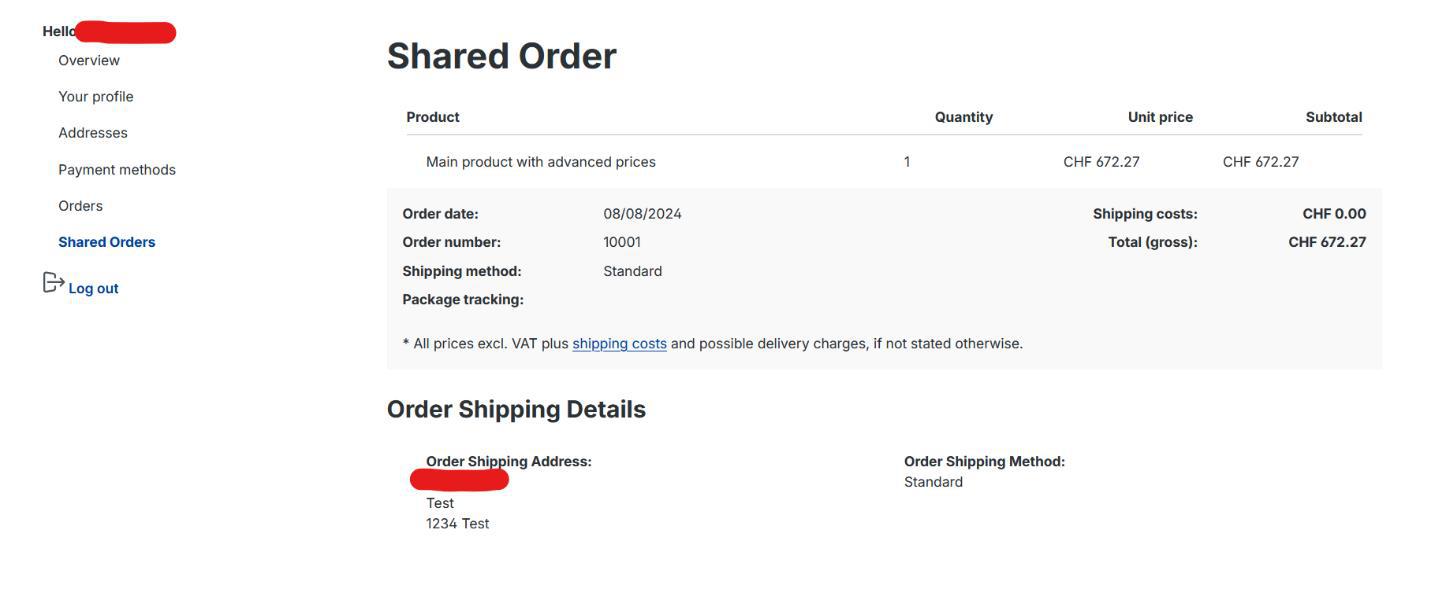Click the Log out door icon

(x=53, y=284)
